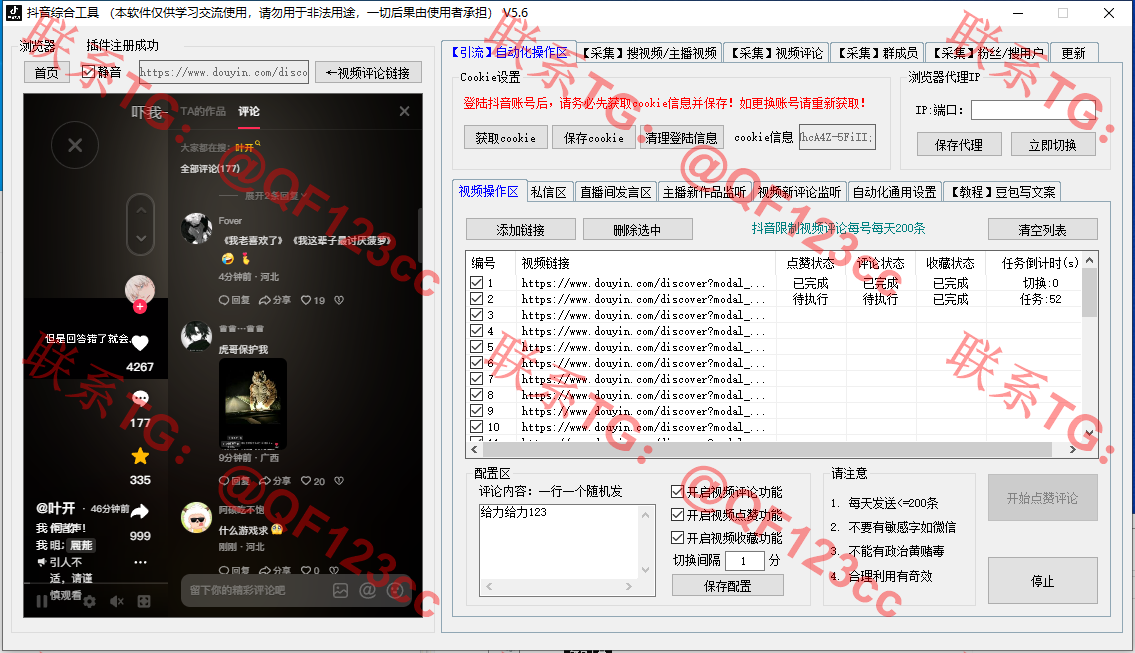
Task: Click the 立即切换 proxy button
Action: coord(1052,145)
